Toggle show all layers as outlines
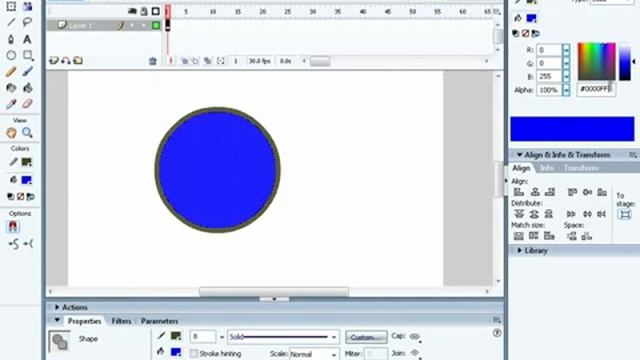The image size is (640, 360). coord(156,11)
